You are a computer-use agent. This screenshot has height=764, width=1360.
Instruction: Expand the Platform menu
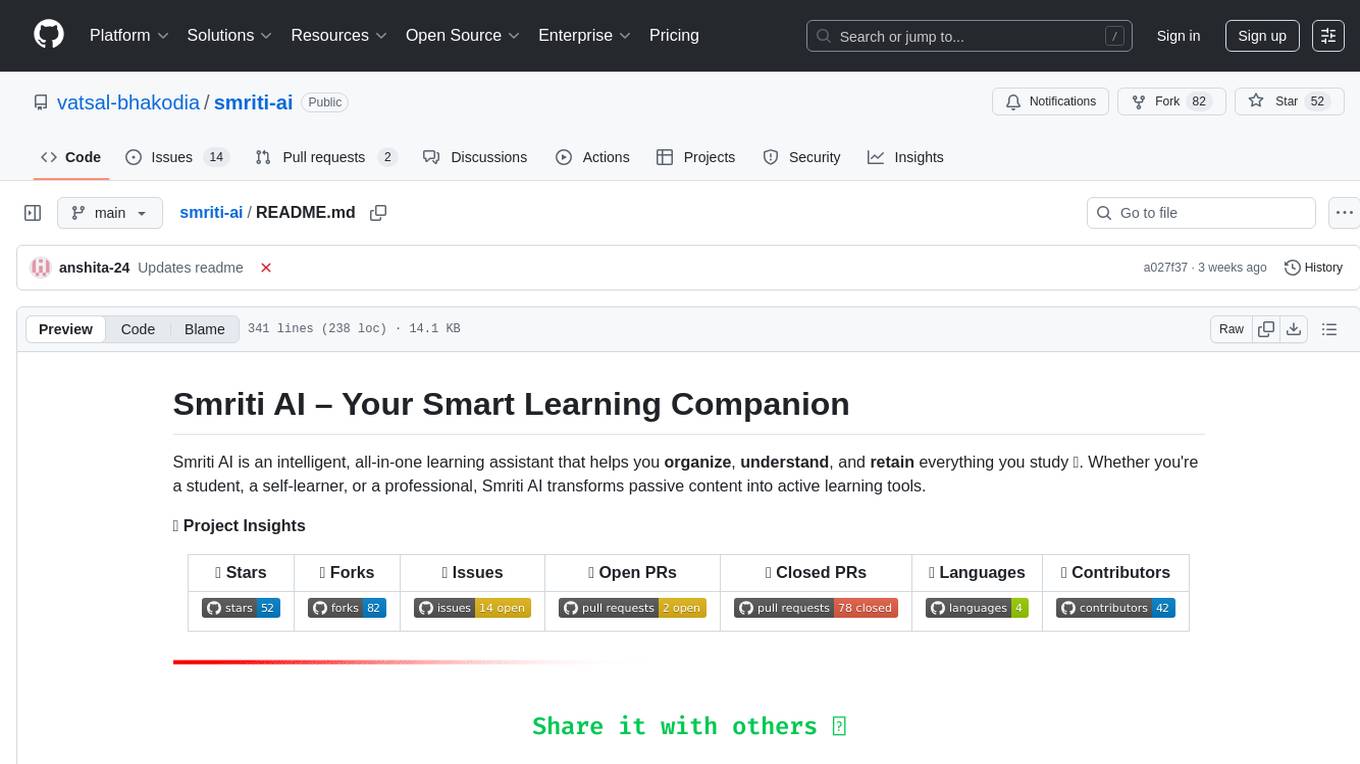click(129, 35)
